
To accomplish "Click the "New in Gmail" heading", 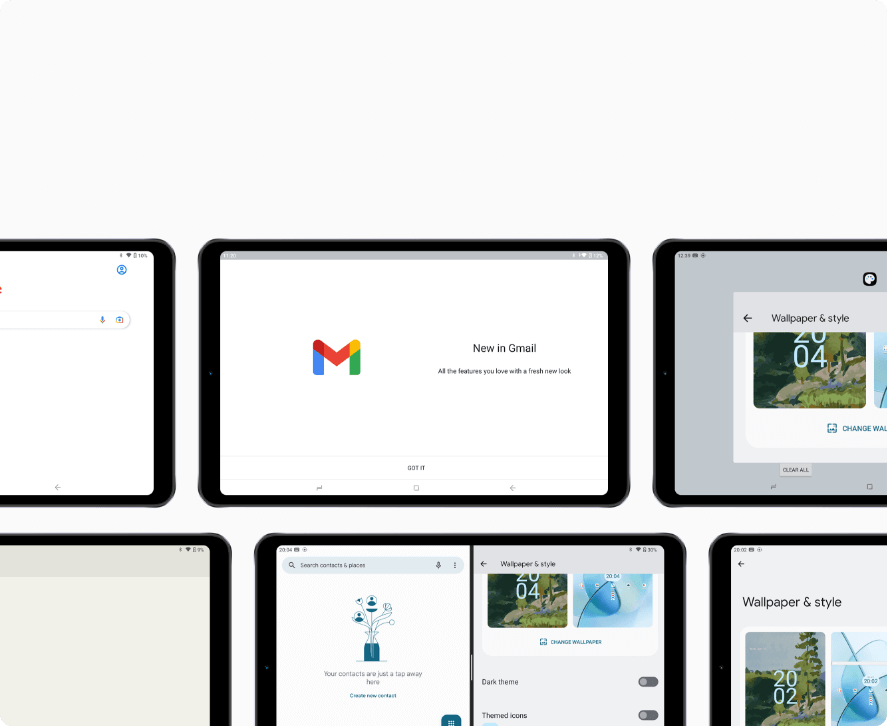I will (505, 348).
